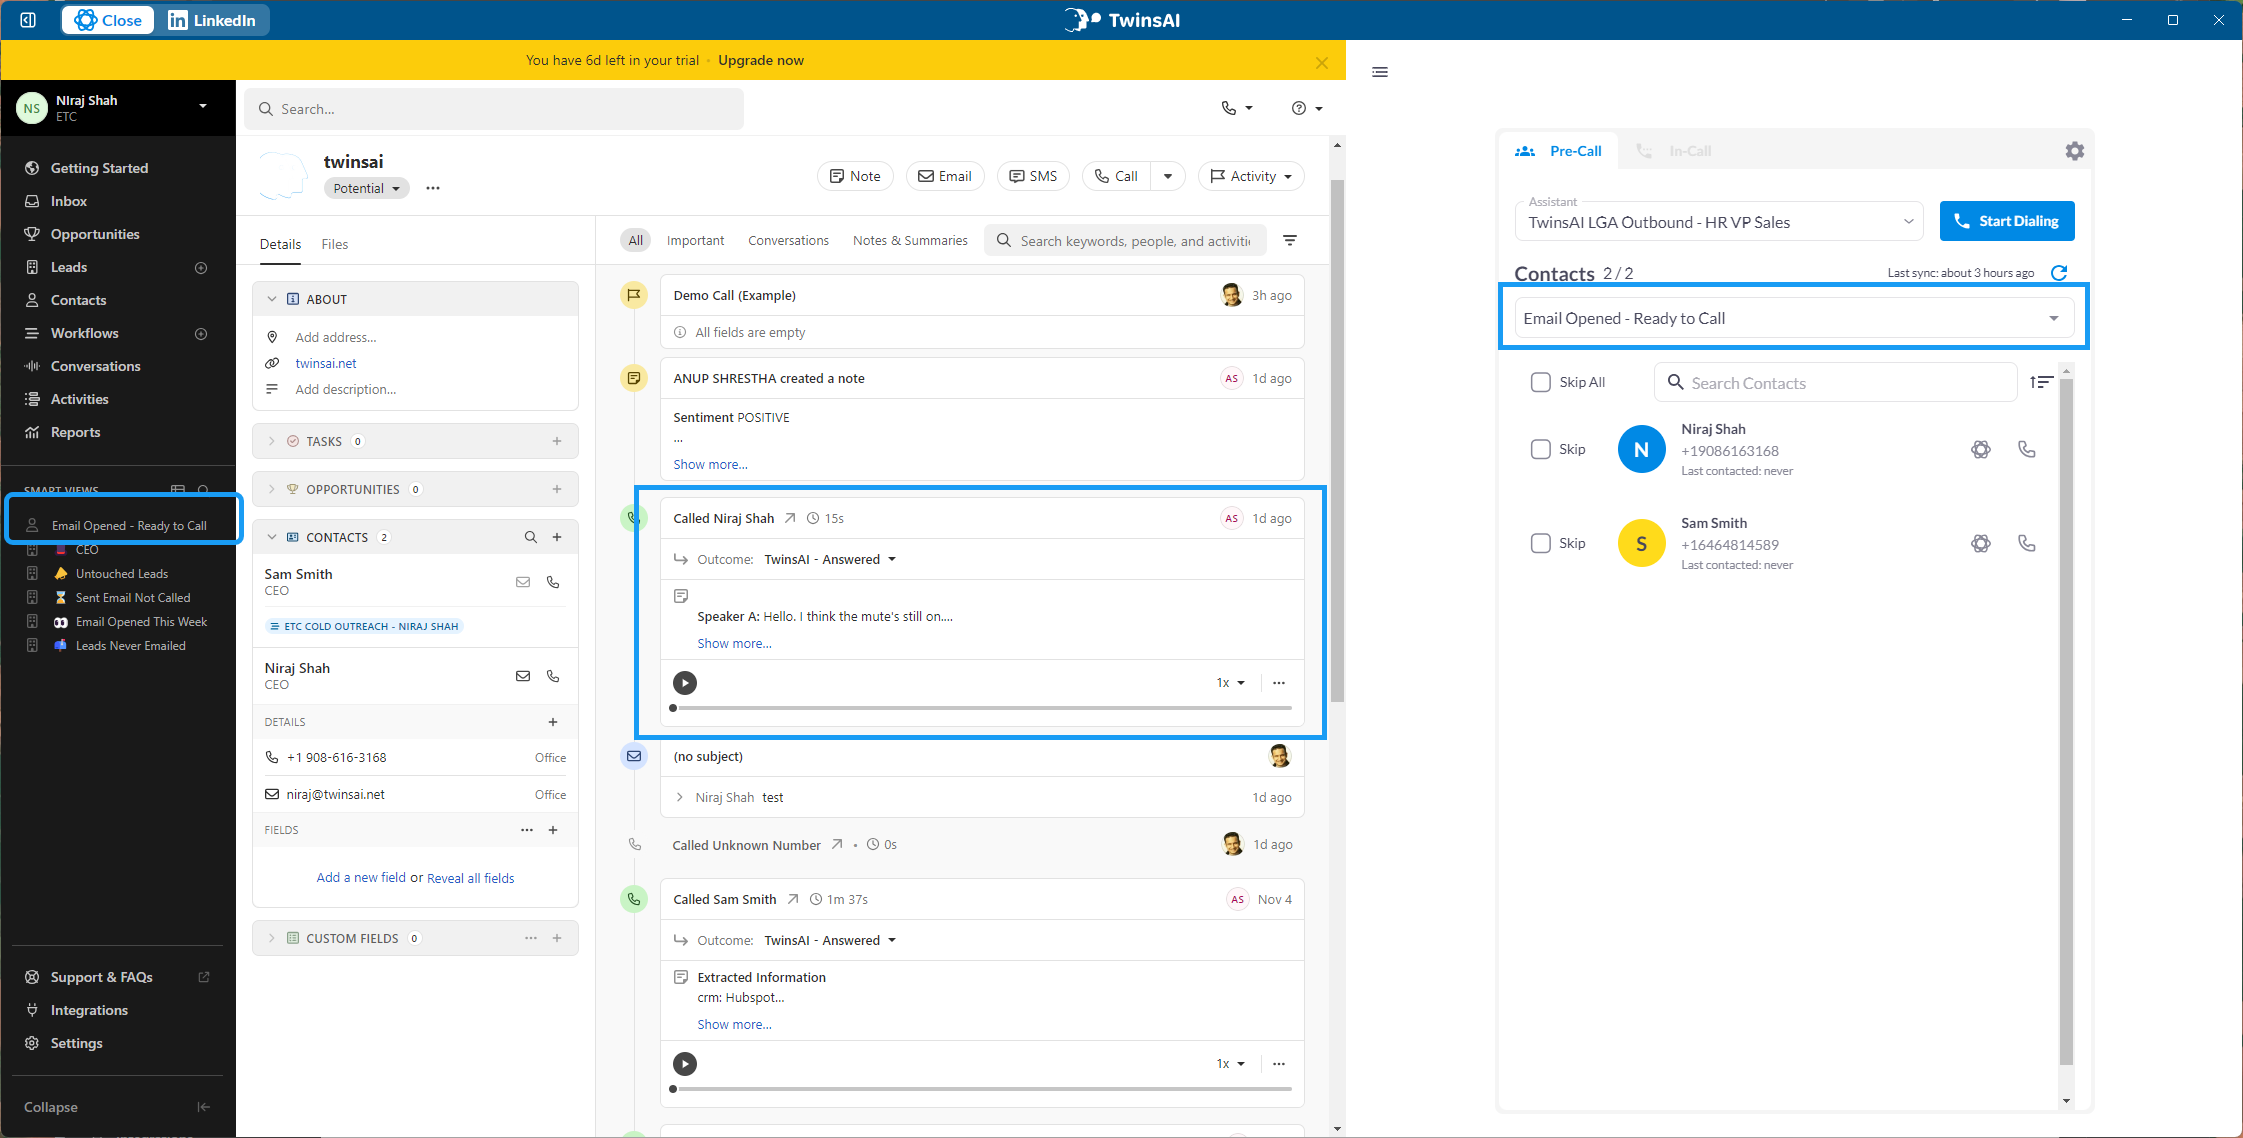Switch to the Notes & Summaries tab

pyautogui.click(x=909, y=240)
